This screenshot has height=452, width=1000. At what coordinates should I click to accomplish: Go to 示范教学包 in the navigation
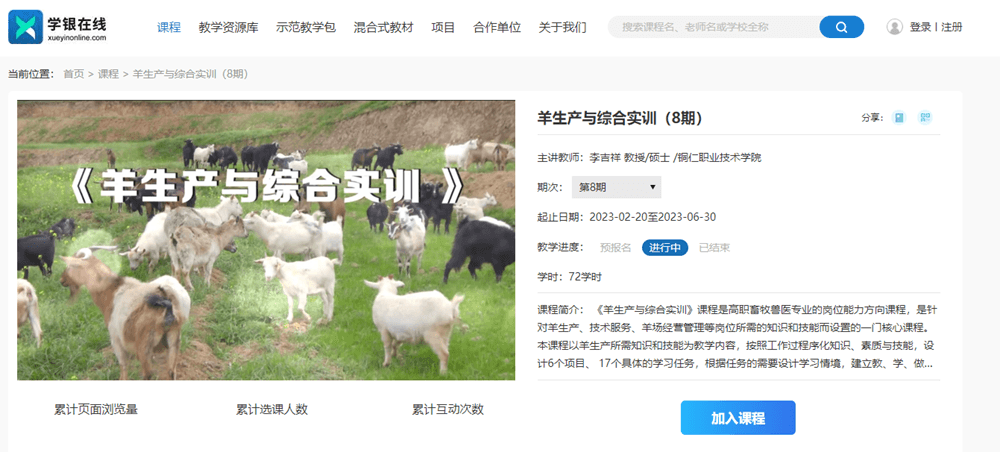tap(306, 27)
